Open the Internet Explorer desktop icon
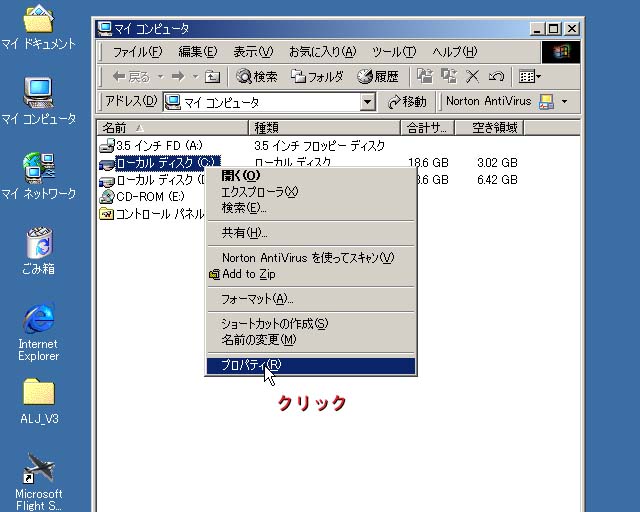640x512 pixels. pyautogui.click(x=38, y=331)
